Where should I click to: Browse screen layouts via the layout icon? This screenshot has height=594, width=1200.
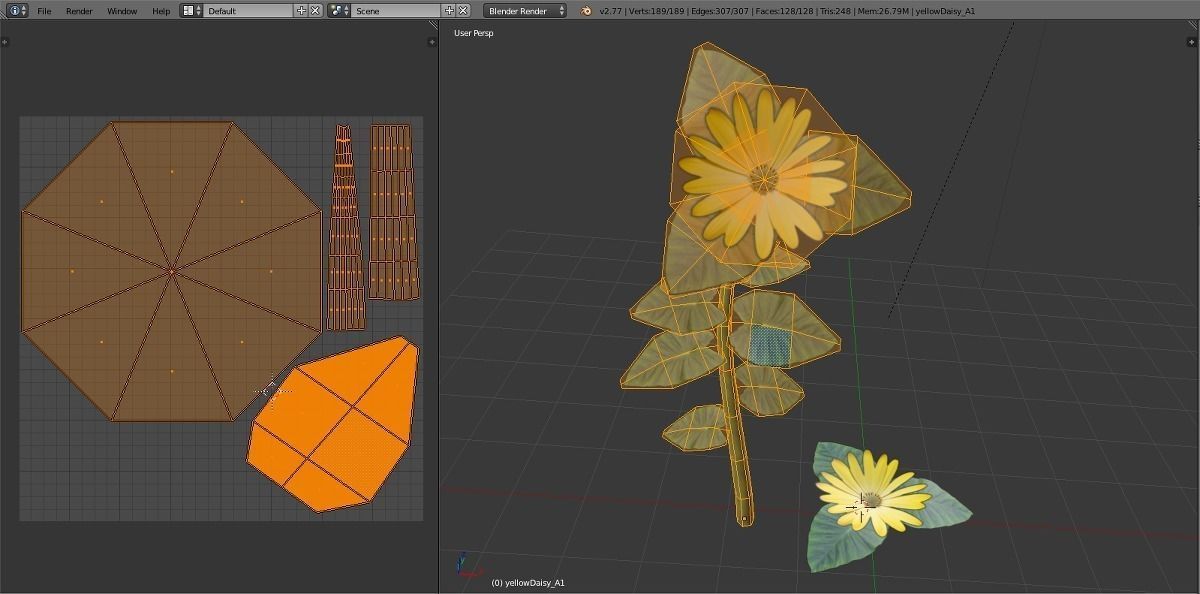(x=191, y=10)
